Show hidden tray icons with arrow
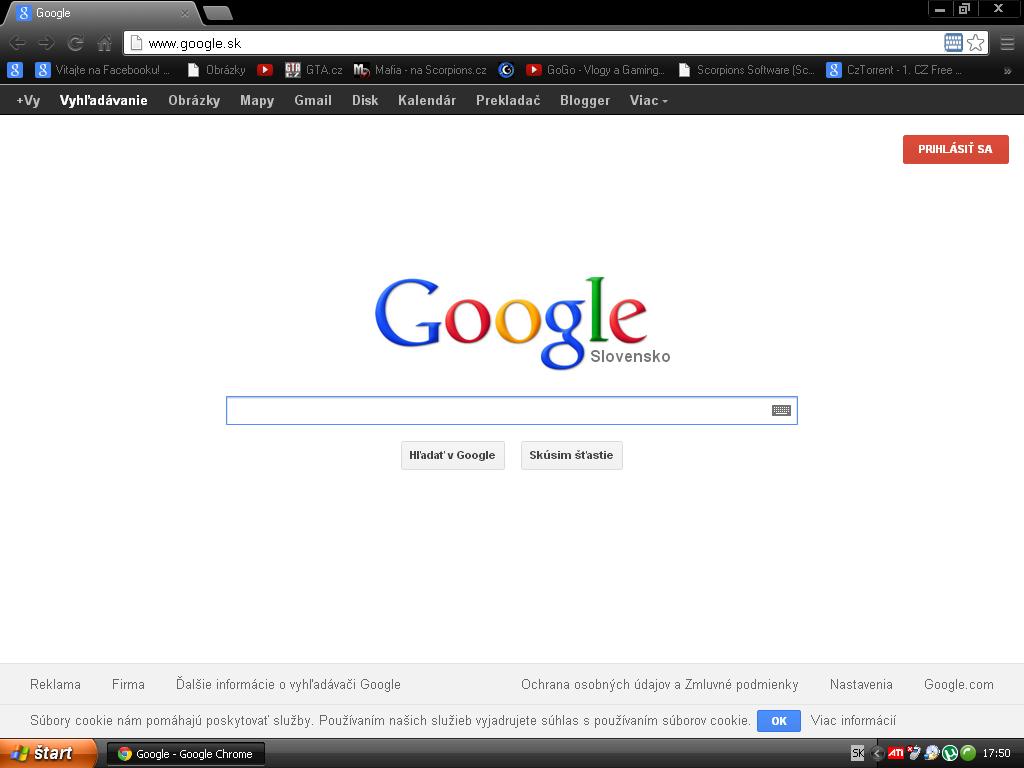Viewport: 1024px width, 768px height. (877, 753)
